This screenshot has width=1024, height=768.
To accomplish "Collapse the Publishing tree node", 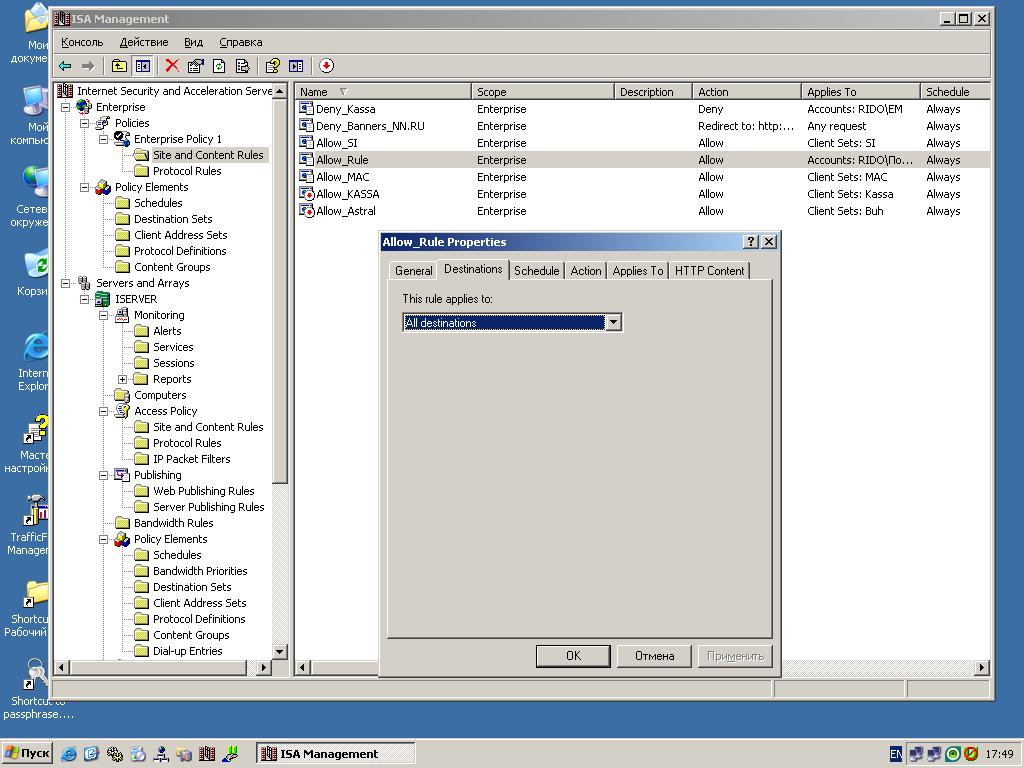I will 103,475.
